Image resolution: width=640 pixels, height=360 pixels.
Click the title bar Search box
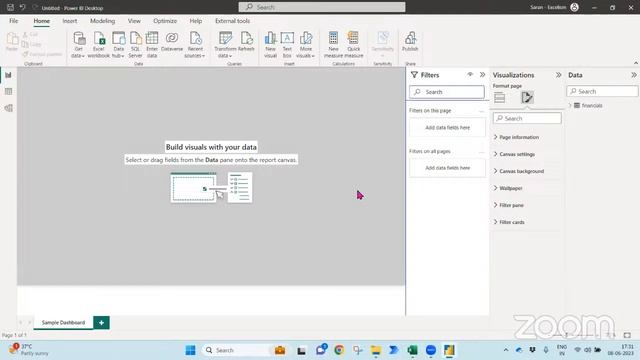coord(322,7)
